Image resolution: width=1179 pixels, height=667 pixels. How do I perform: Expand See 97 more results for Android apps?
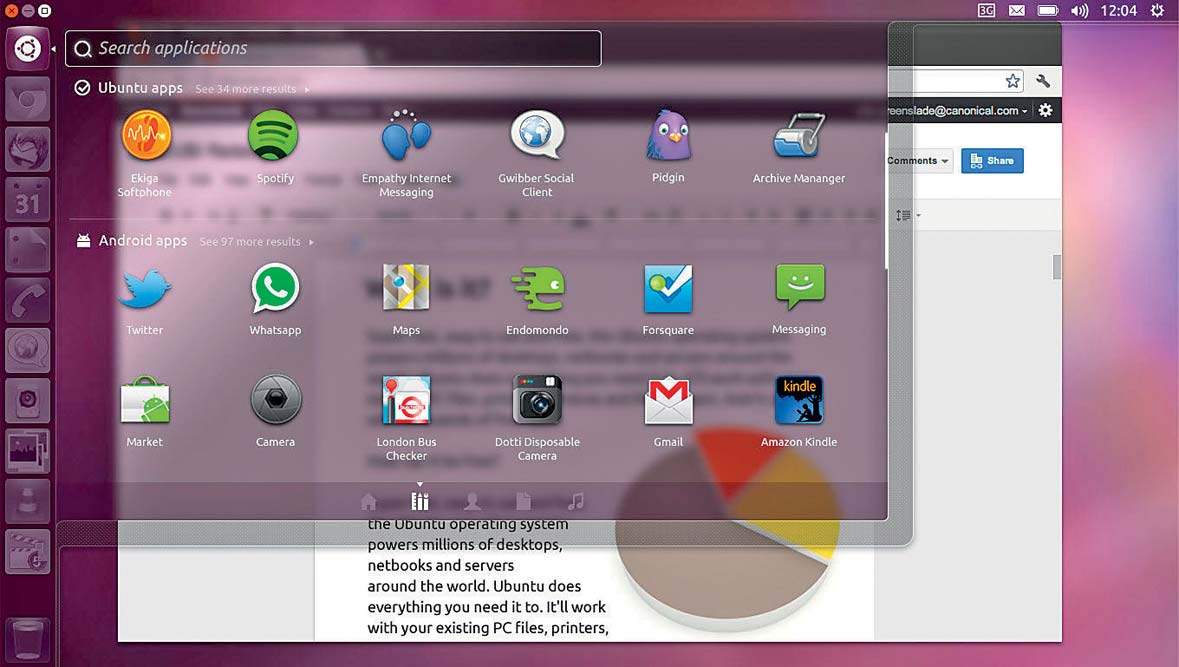[256, 241]
